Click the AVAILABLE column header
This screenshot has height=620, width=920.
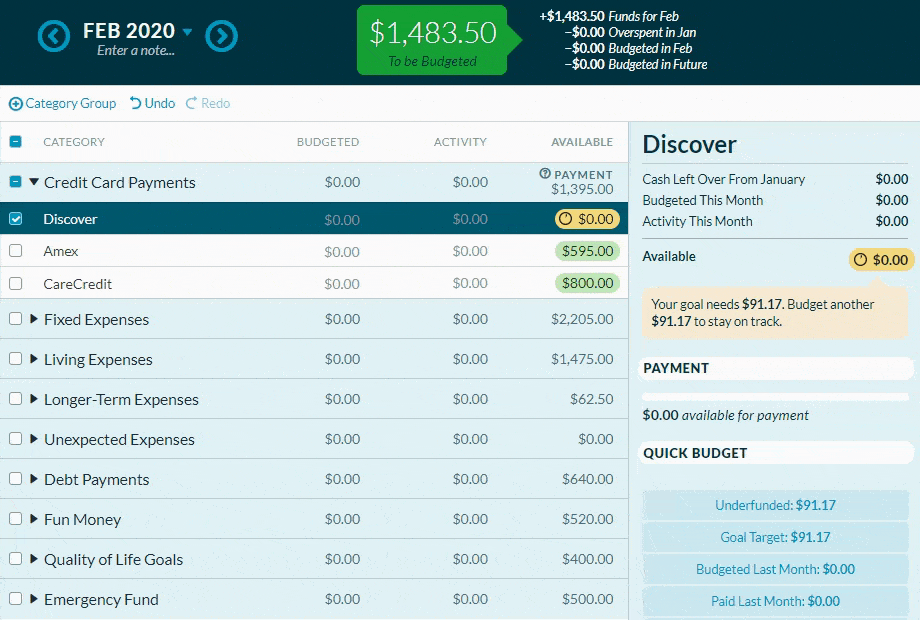tap(581, 142)
